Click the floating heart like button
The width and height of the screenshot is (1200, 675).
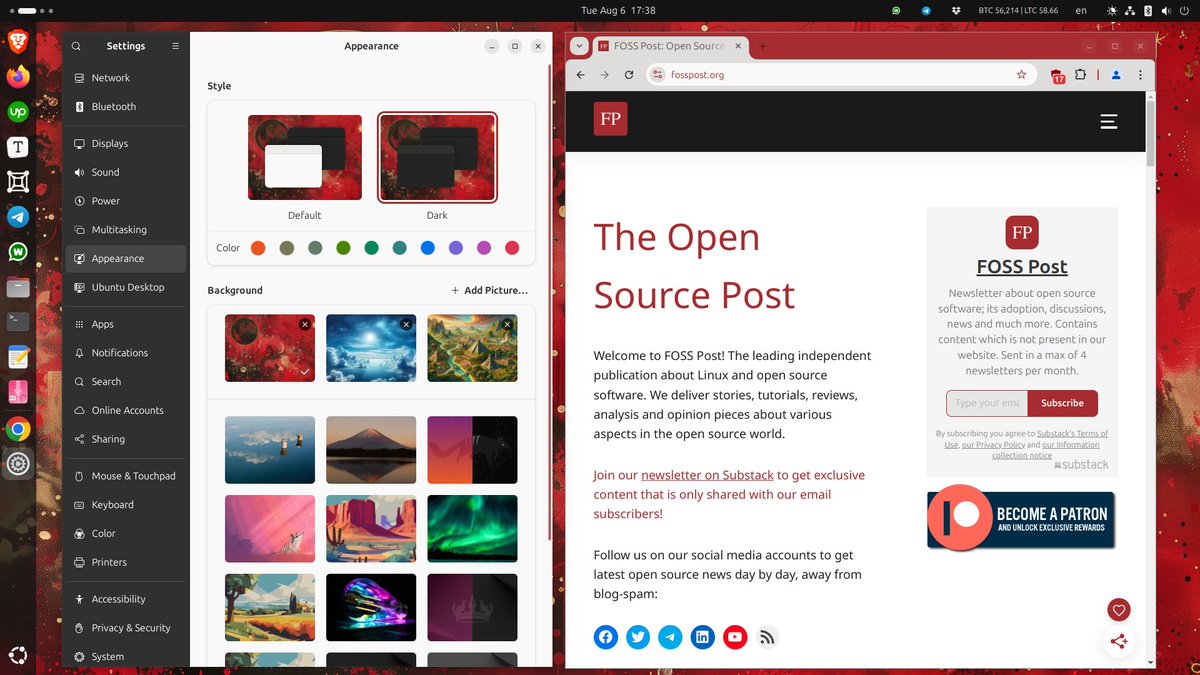coord(1119,609)
